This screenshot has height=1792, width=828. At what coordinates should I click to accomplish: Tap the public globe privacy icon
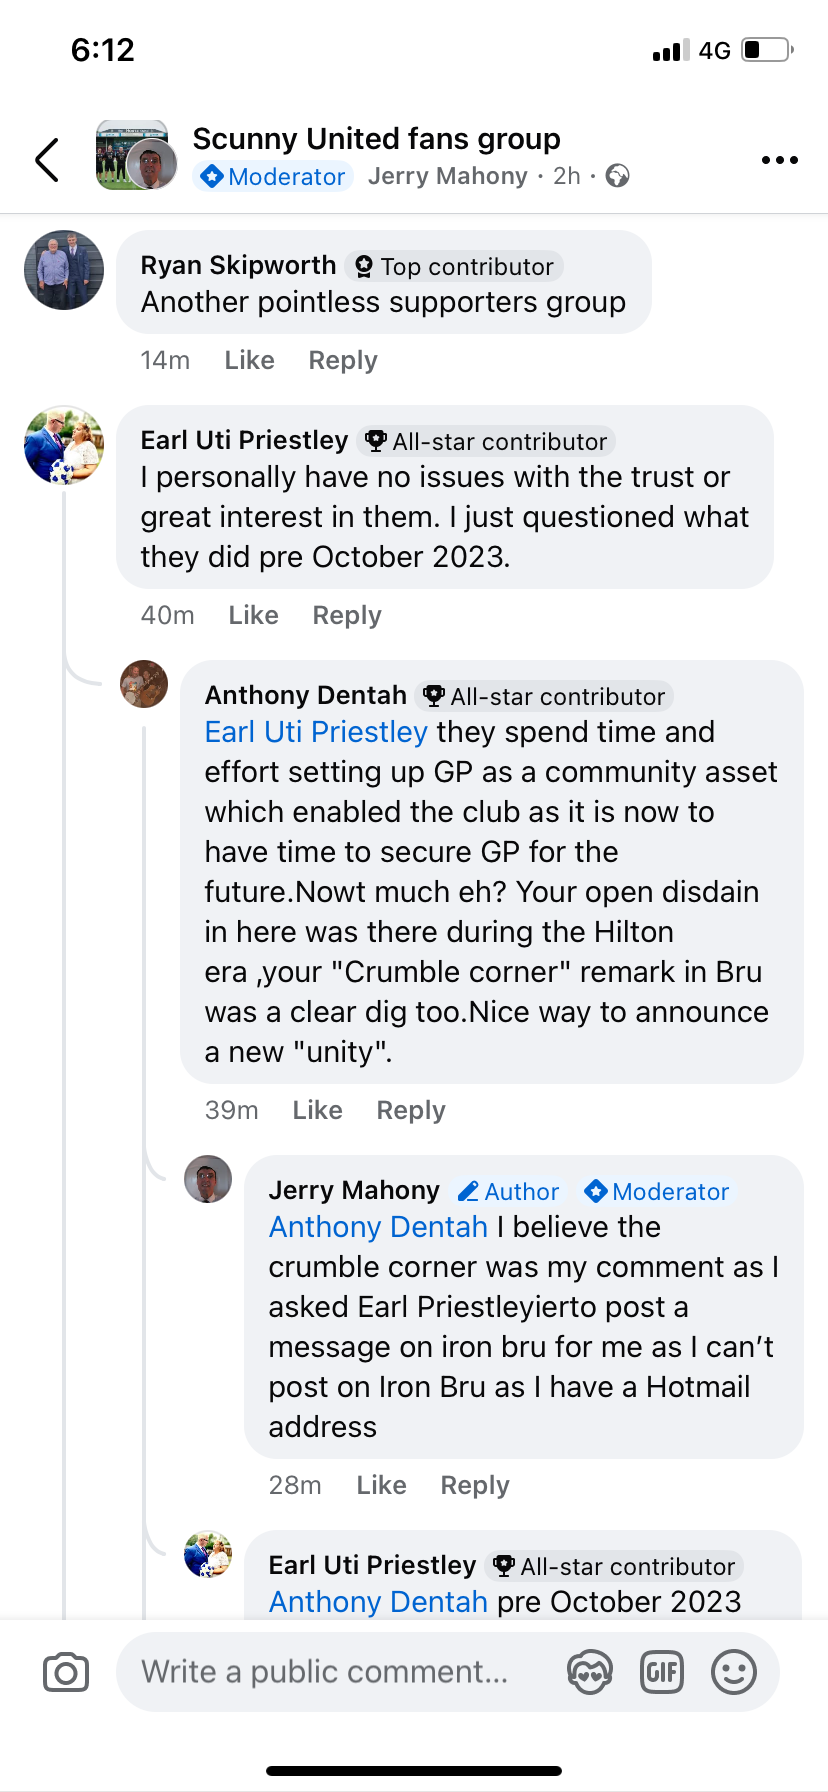click(x=618, y=176)
